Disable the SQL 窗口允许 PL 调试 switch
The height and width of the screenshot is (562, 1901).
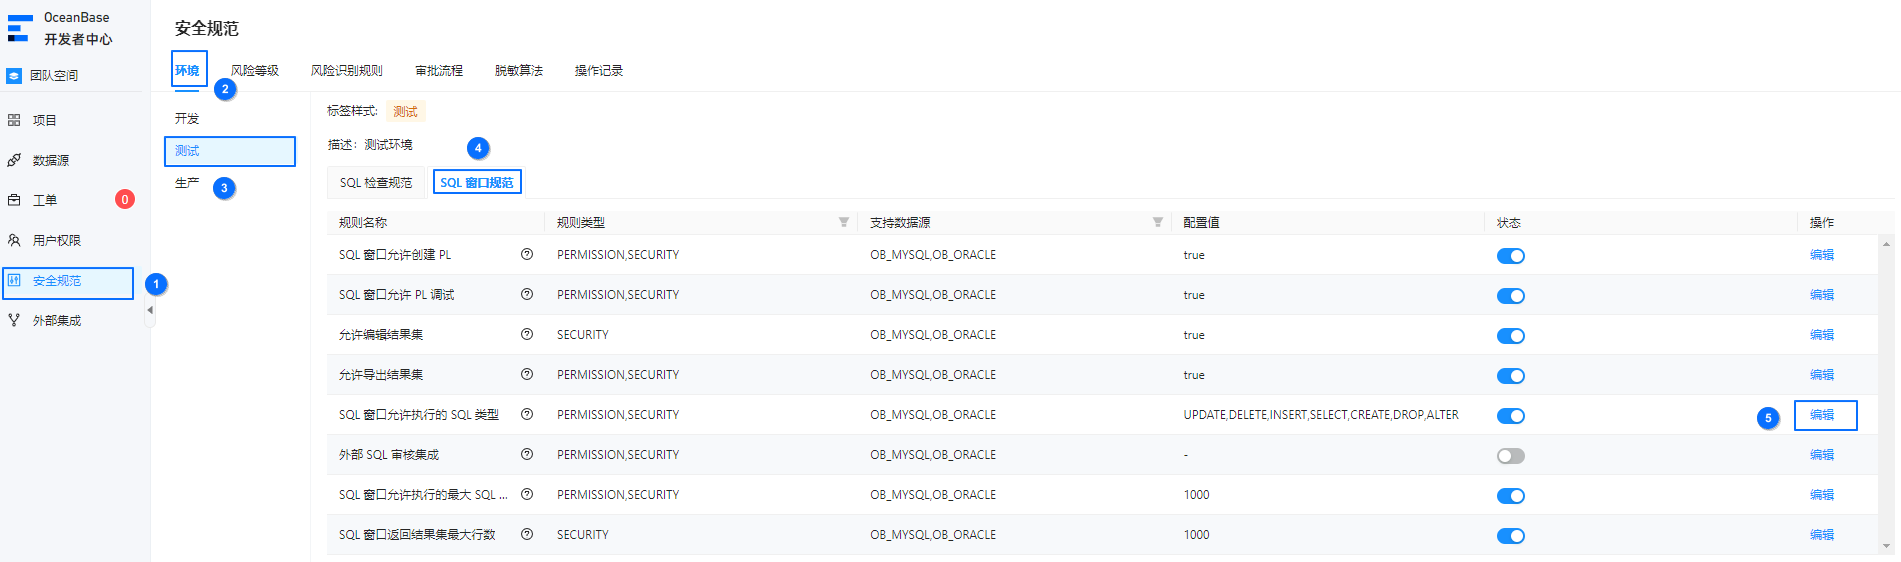pos(1510,296)
